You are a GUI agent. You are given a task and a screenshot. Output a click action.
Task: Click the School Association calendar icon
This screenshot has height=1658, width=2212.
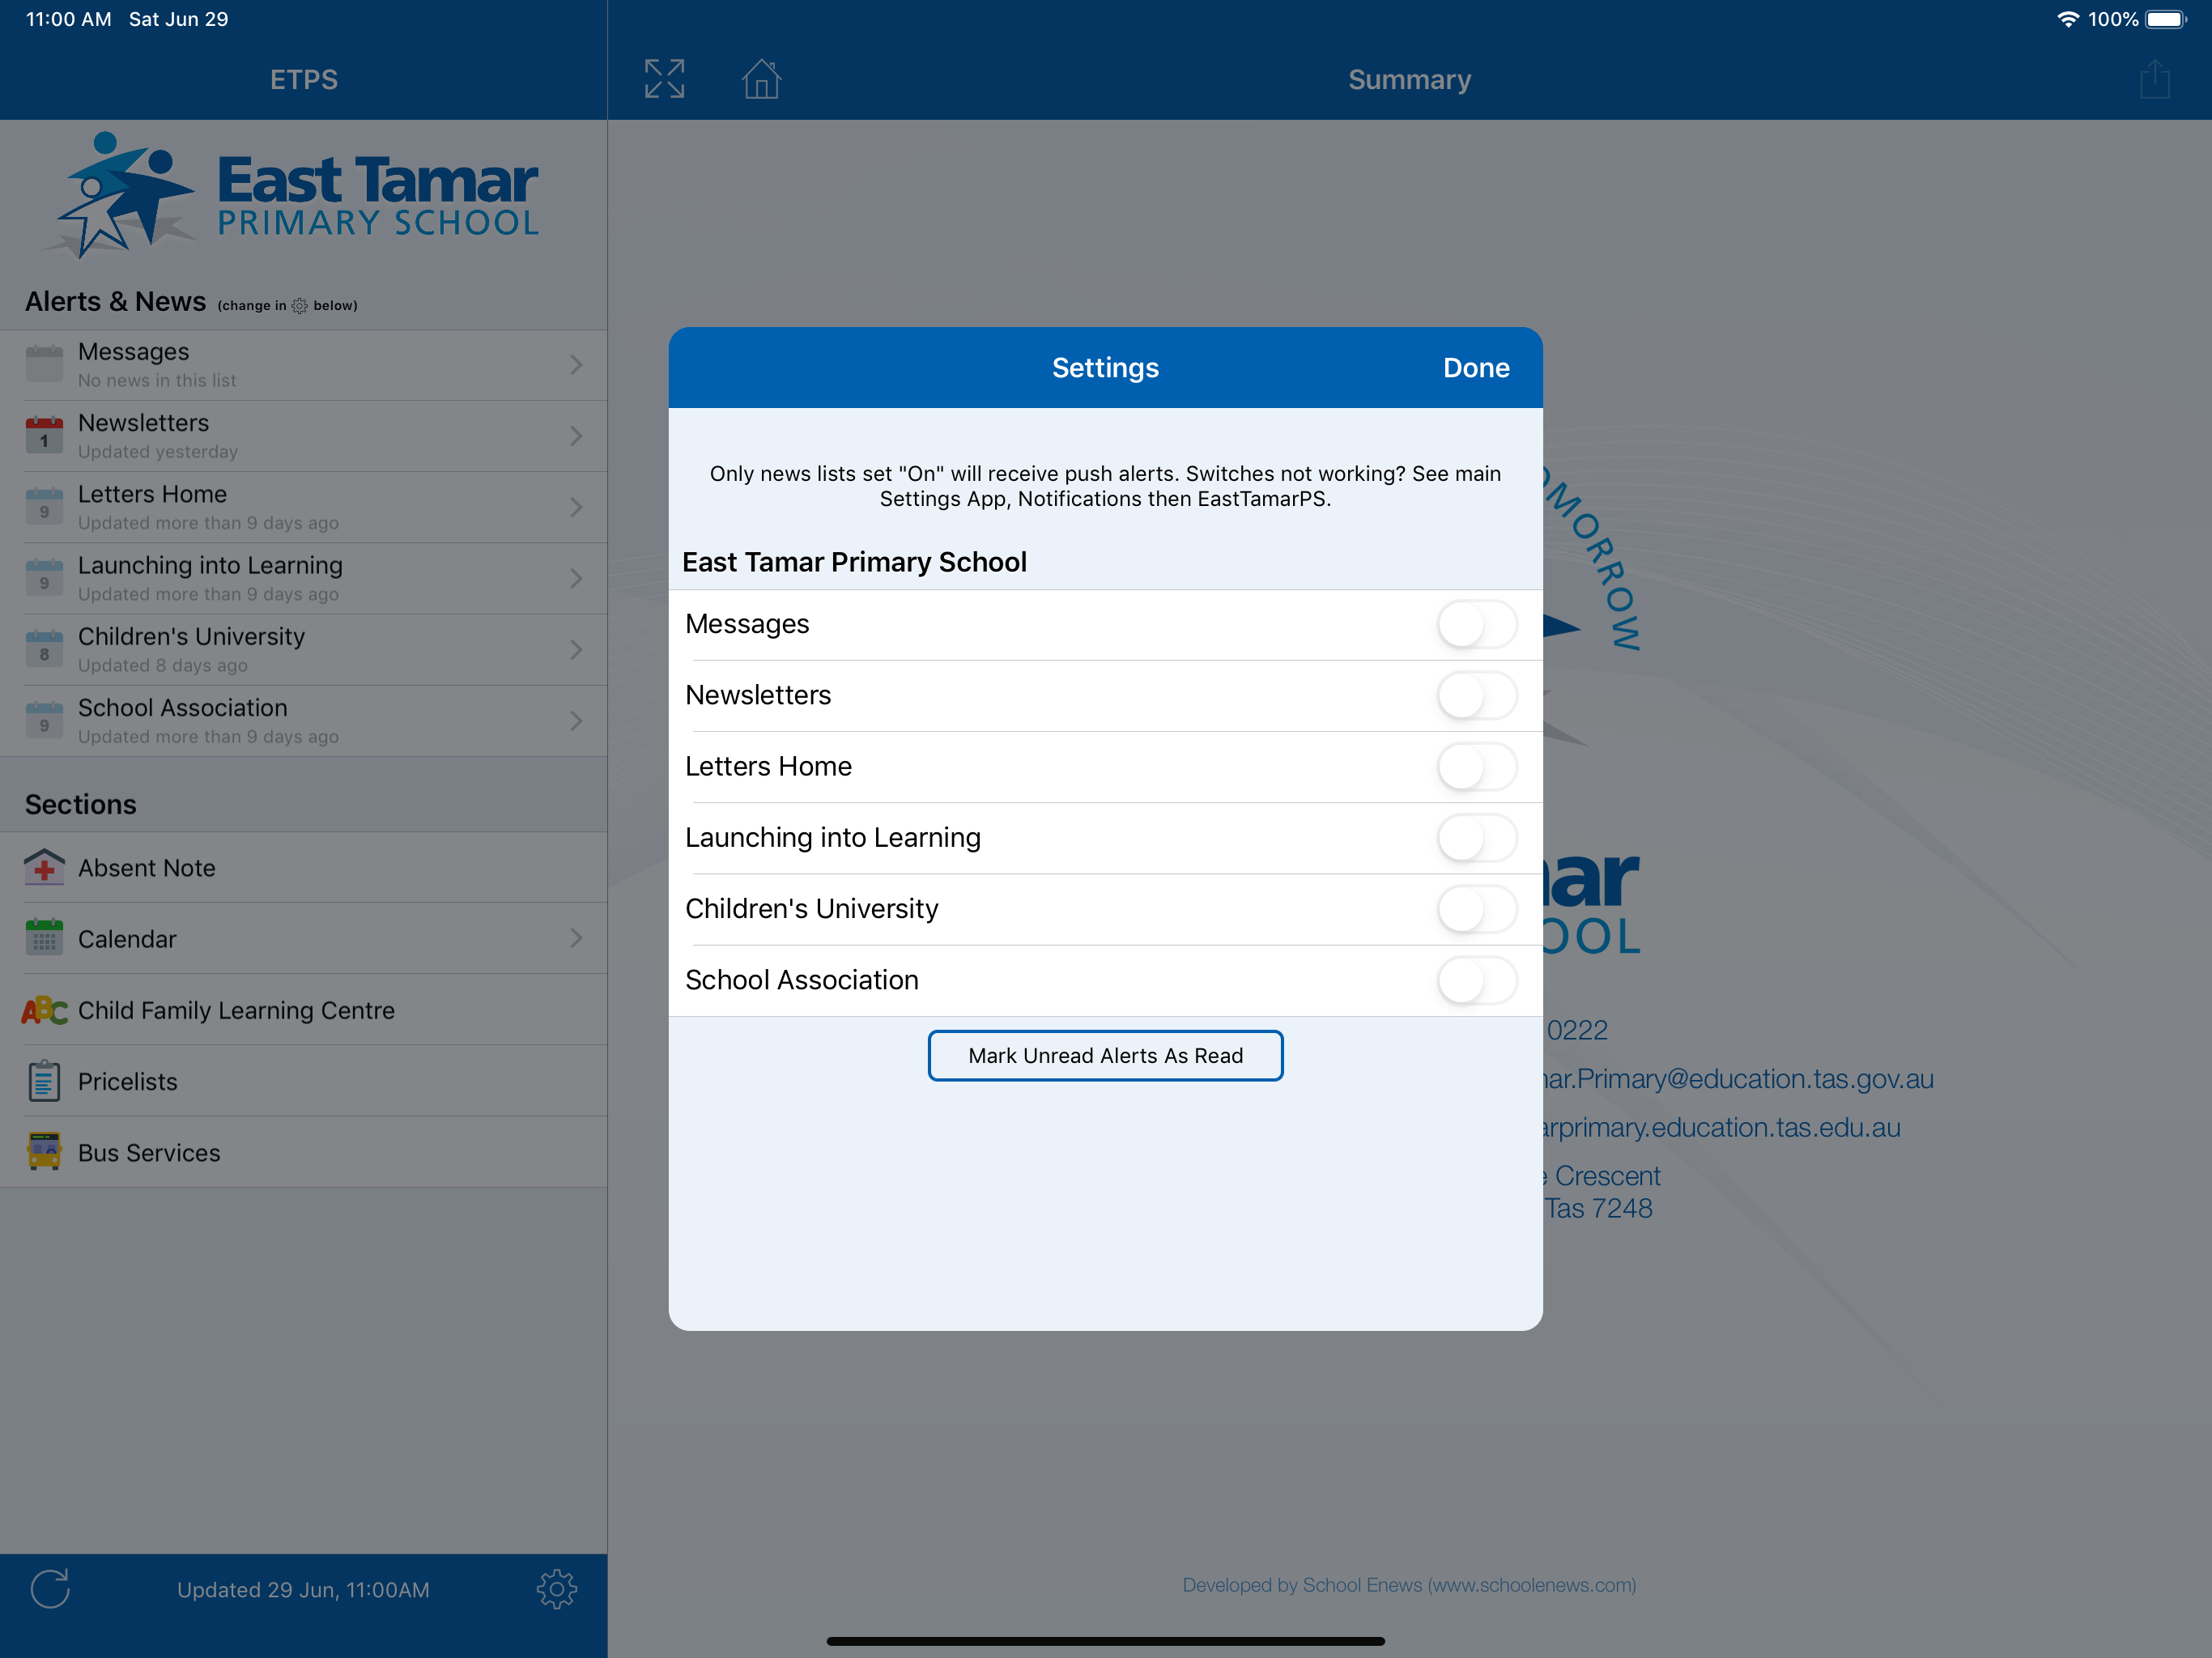pos(44,719)
